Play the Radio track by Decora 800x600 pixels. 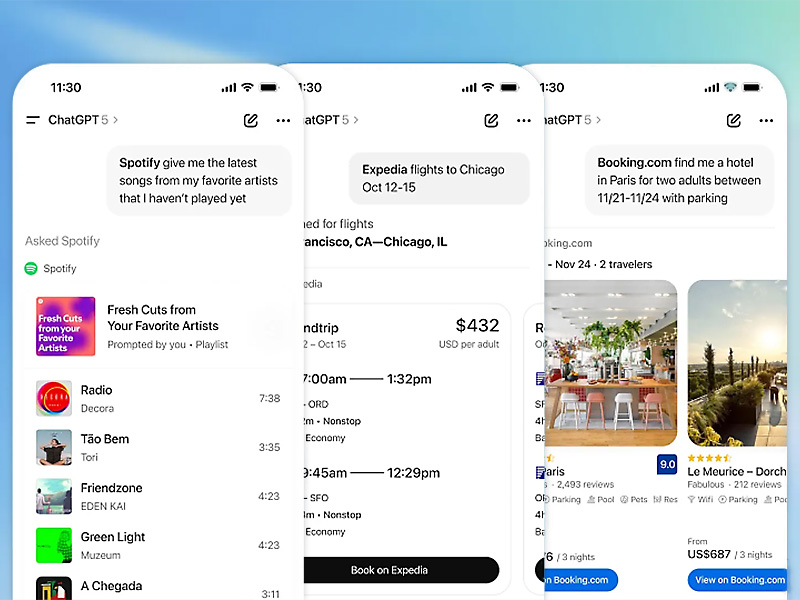(158, 398)
